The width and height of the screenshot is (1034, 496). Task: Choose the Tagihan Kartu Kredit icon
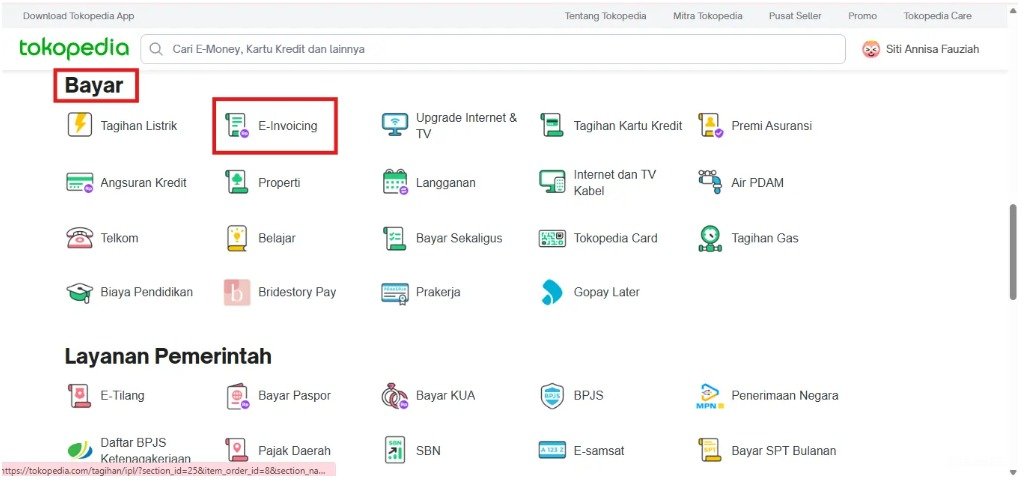tap(552, 125)
